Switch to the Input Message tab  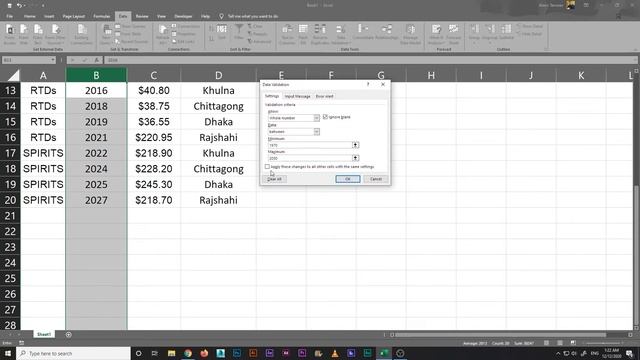point(297,96)
